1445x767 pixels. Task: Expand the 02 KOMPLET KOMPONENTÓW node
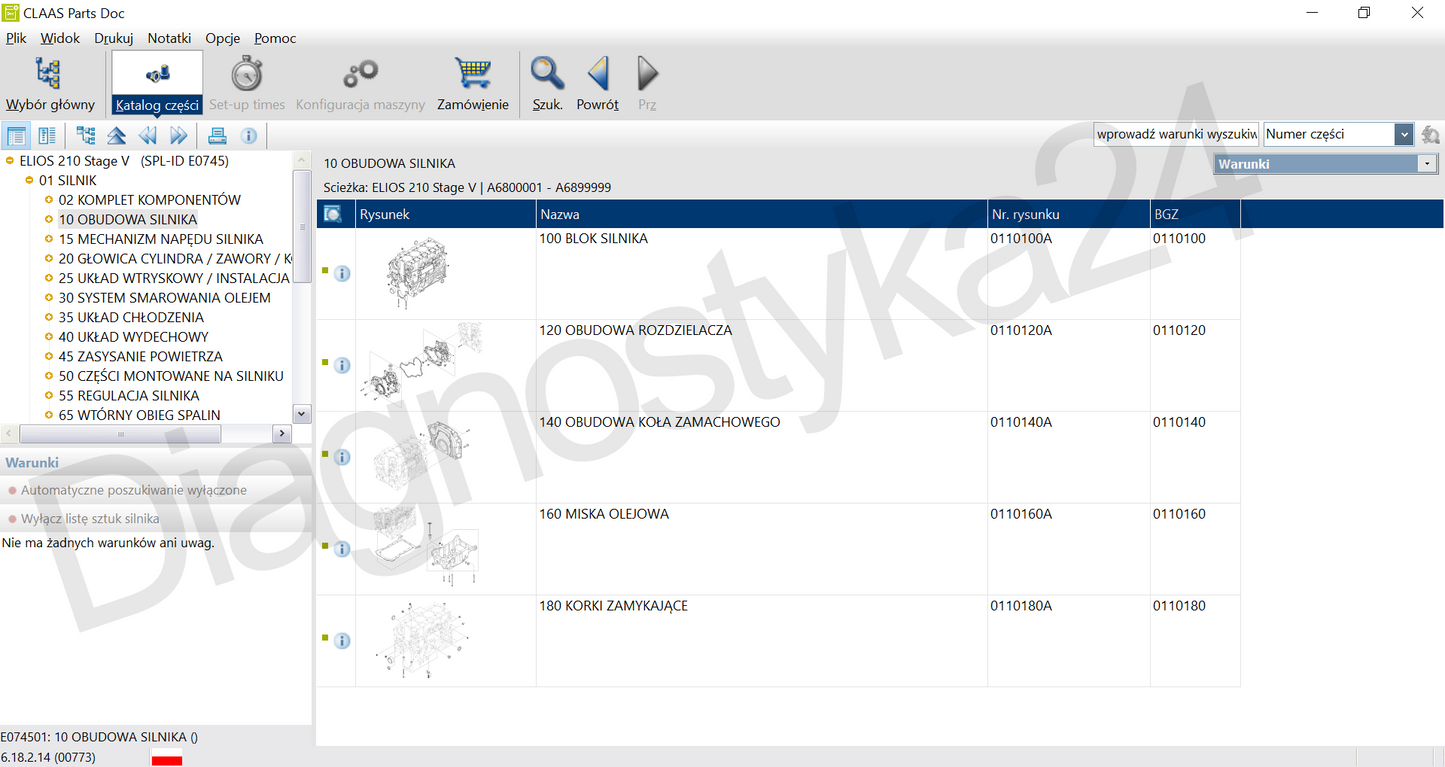tap(49, 200)
